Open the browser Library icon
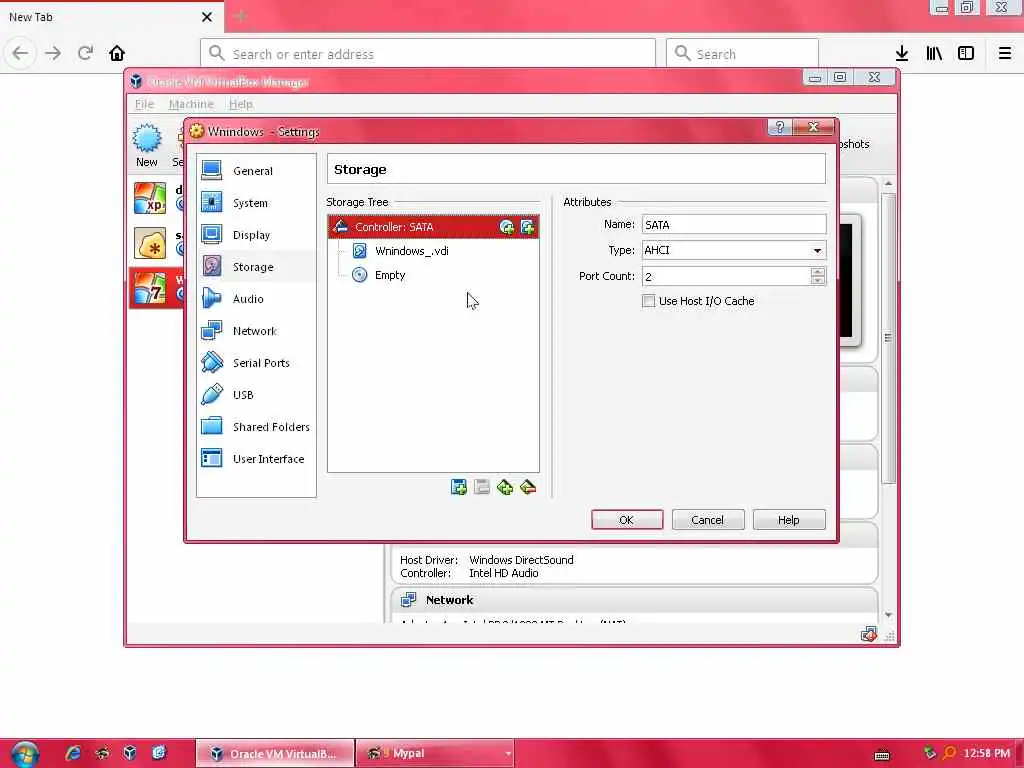The image size is (1024, 768). pyautogui.click(x=934, y=54)
